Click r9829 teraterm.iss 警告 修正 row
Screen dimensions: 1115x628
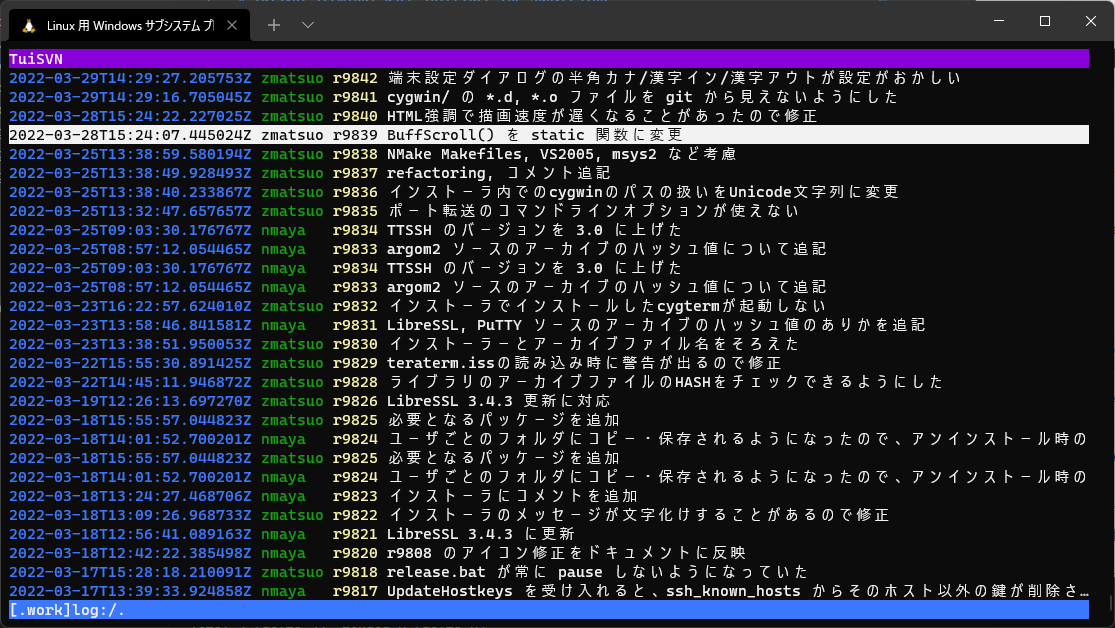click(x=549, y=363)
